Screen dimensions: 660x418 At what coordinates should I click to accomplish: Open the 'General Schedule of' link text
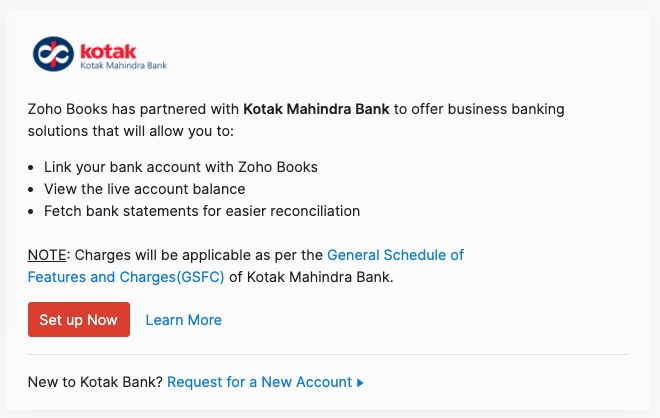395,255
